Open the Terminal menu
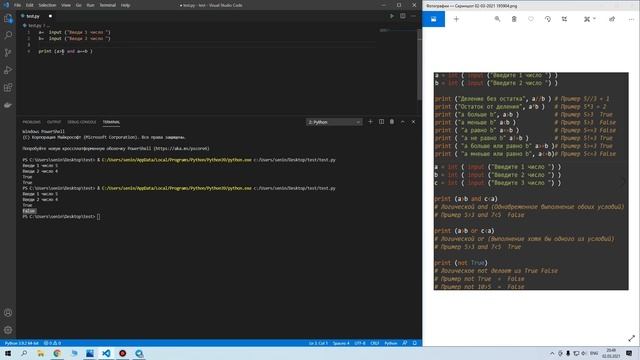The image size is (640, 360). 108,5
